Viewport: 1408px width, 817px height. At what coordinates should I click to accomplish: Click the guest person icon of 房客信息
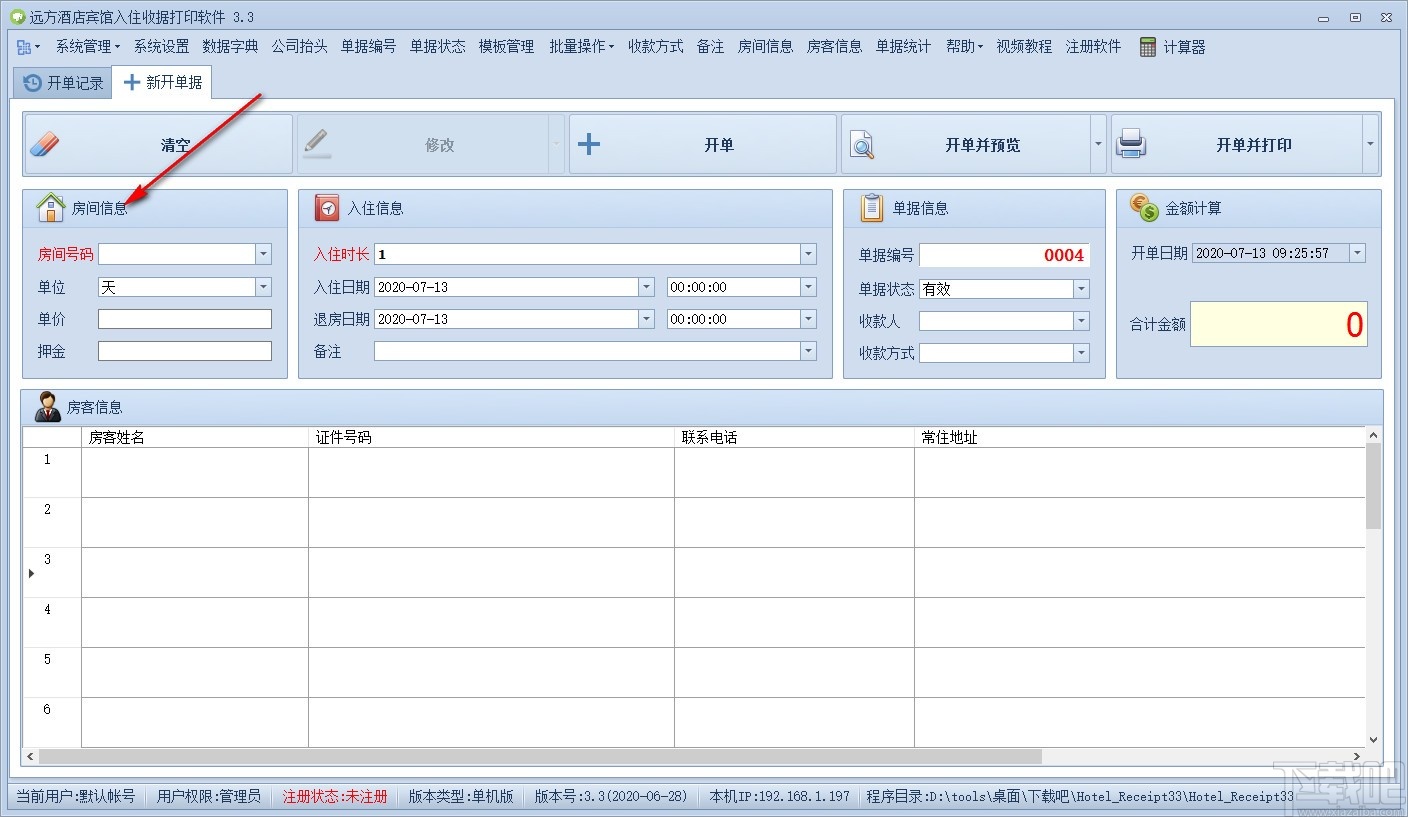(47, 407)
